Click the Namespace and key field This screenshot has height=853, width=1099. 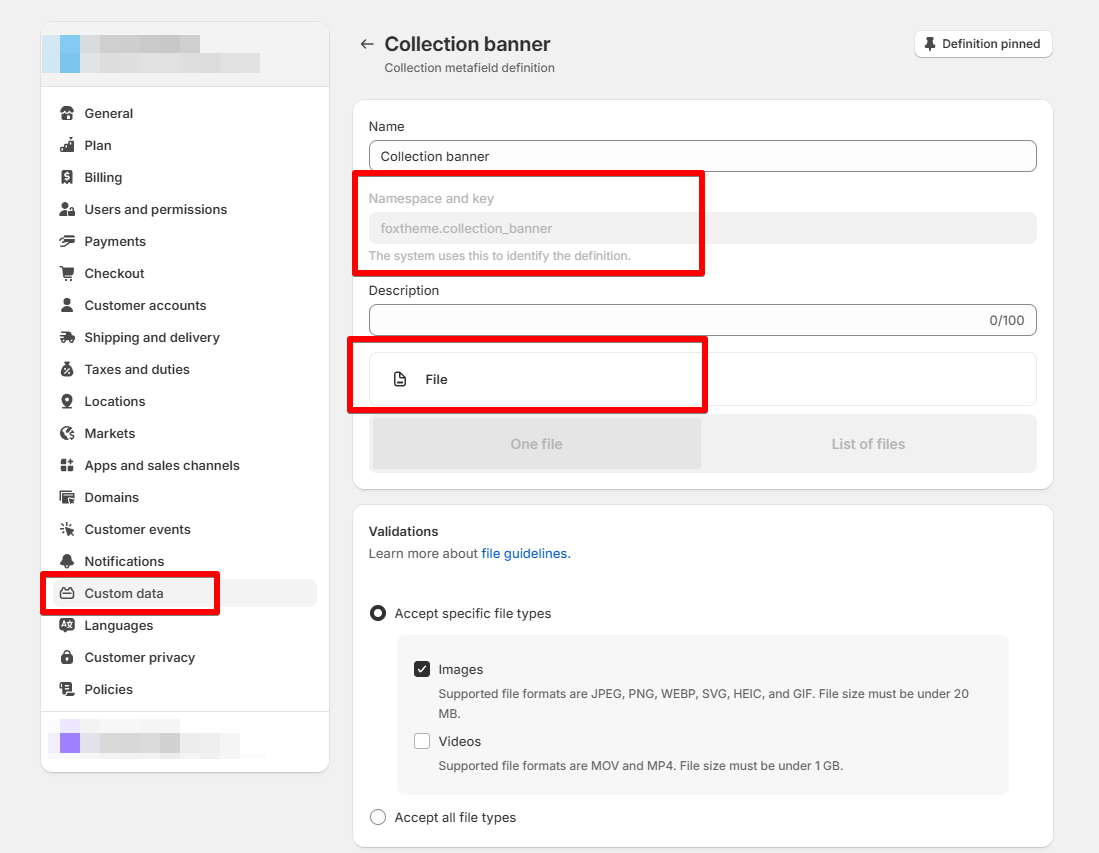702,228
